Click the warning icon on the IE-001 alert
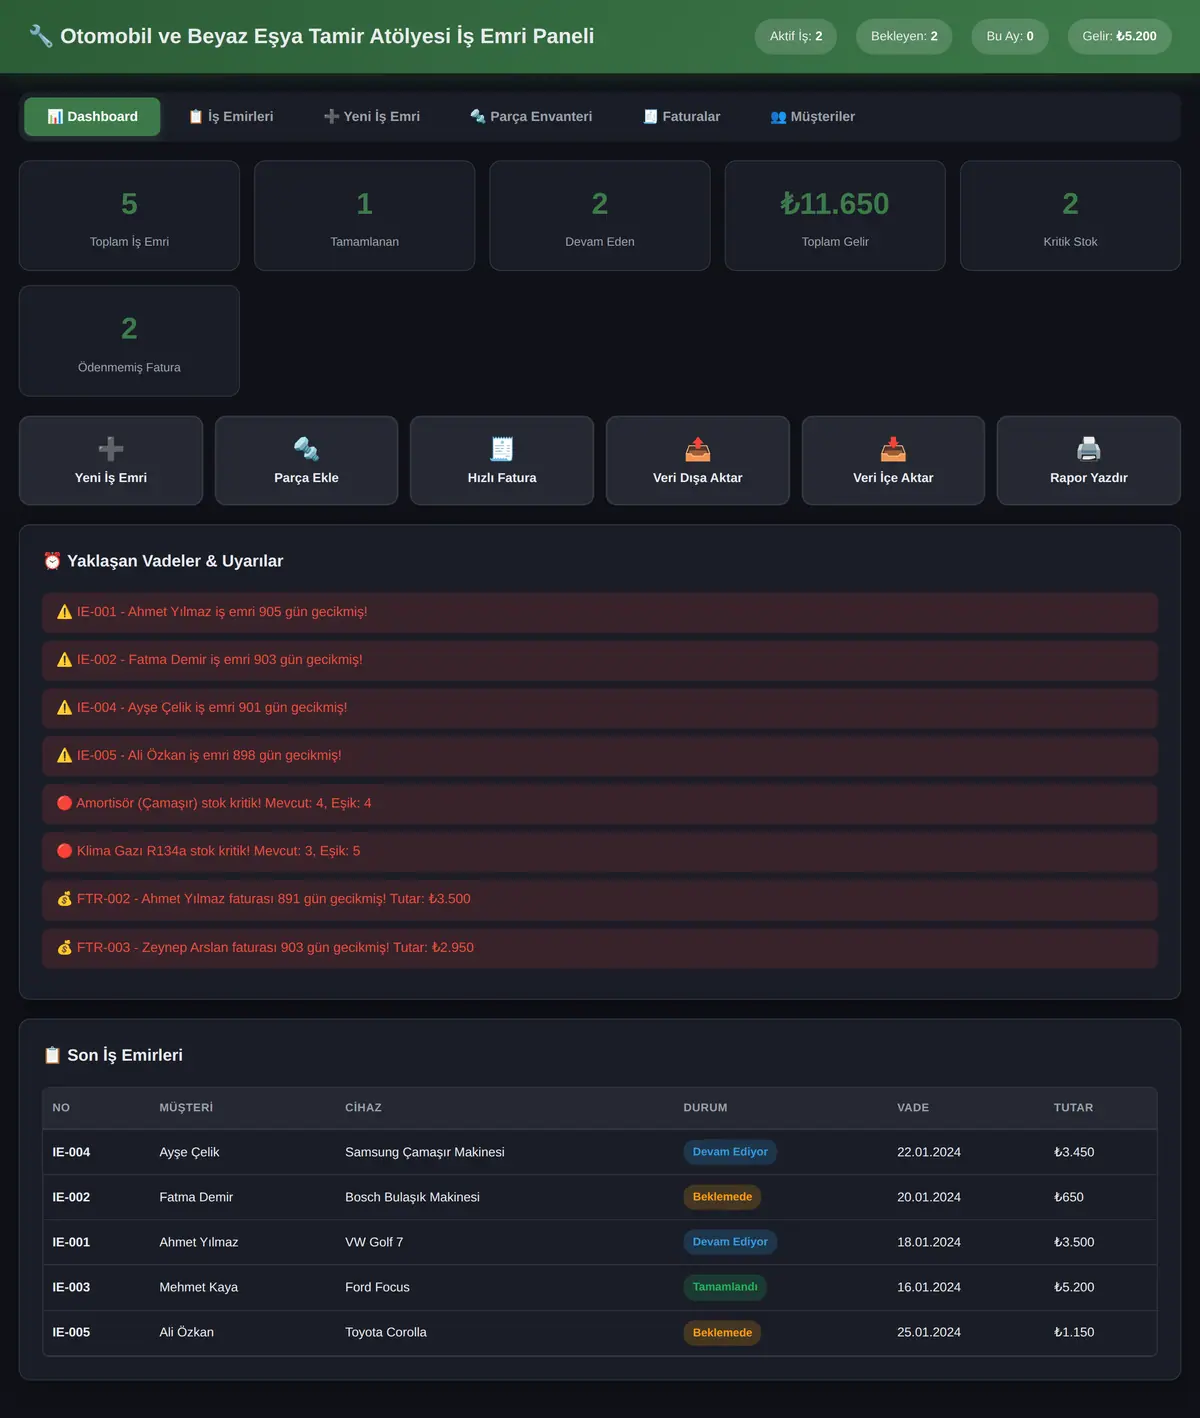Image resolution: width=1200 pixels, height=1418 pixels. [x=65, y=612]
